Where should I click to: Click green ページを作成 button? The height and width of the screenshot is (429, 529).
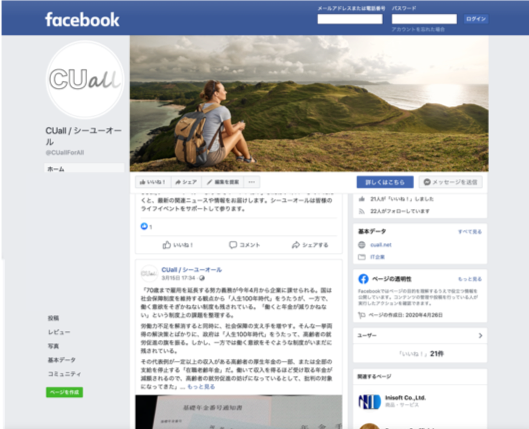[64, 392]
